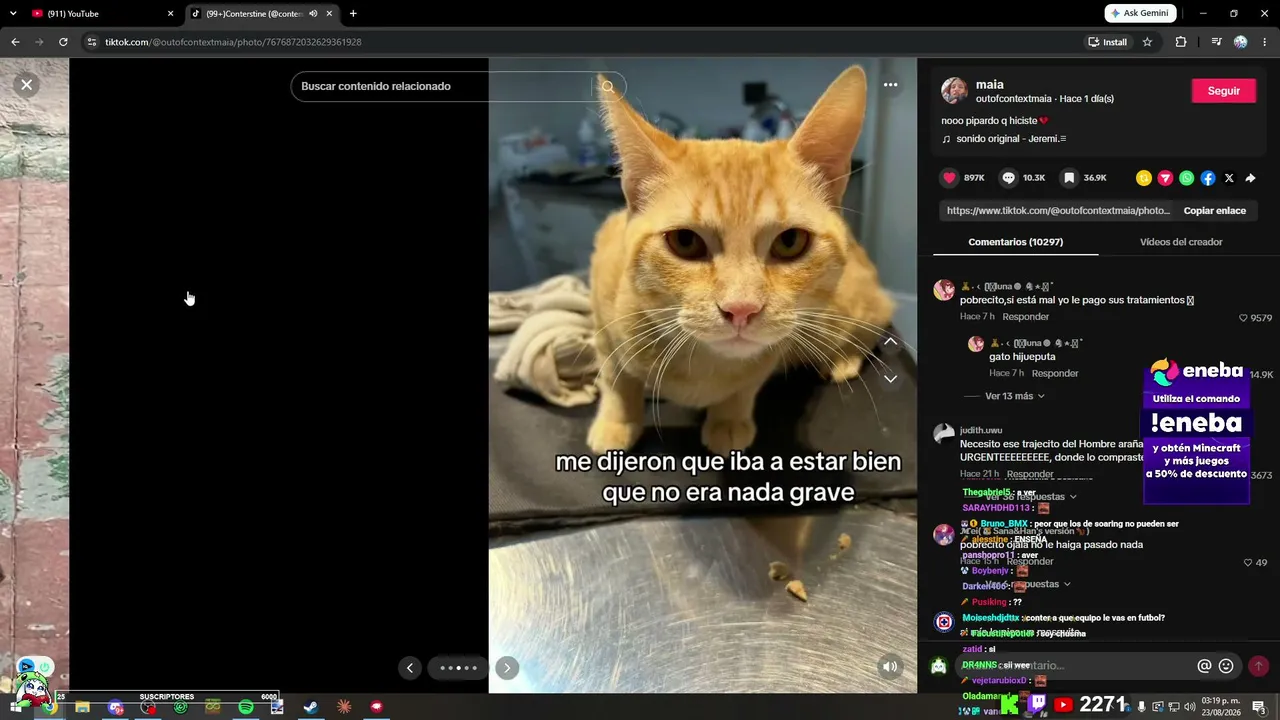The image size is (1280, 720).
Task: Share the post to WhatsApp
Action: [1187, 178]
